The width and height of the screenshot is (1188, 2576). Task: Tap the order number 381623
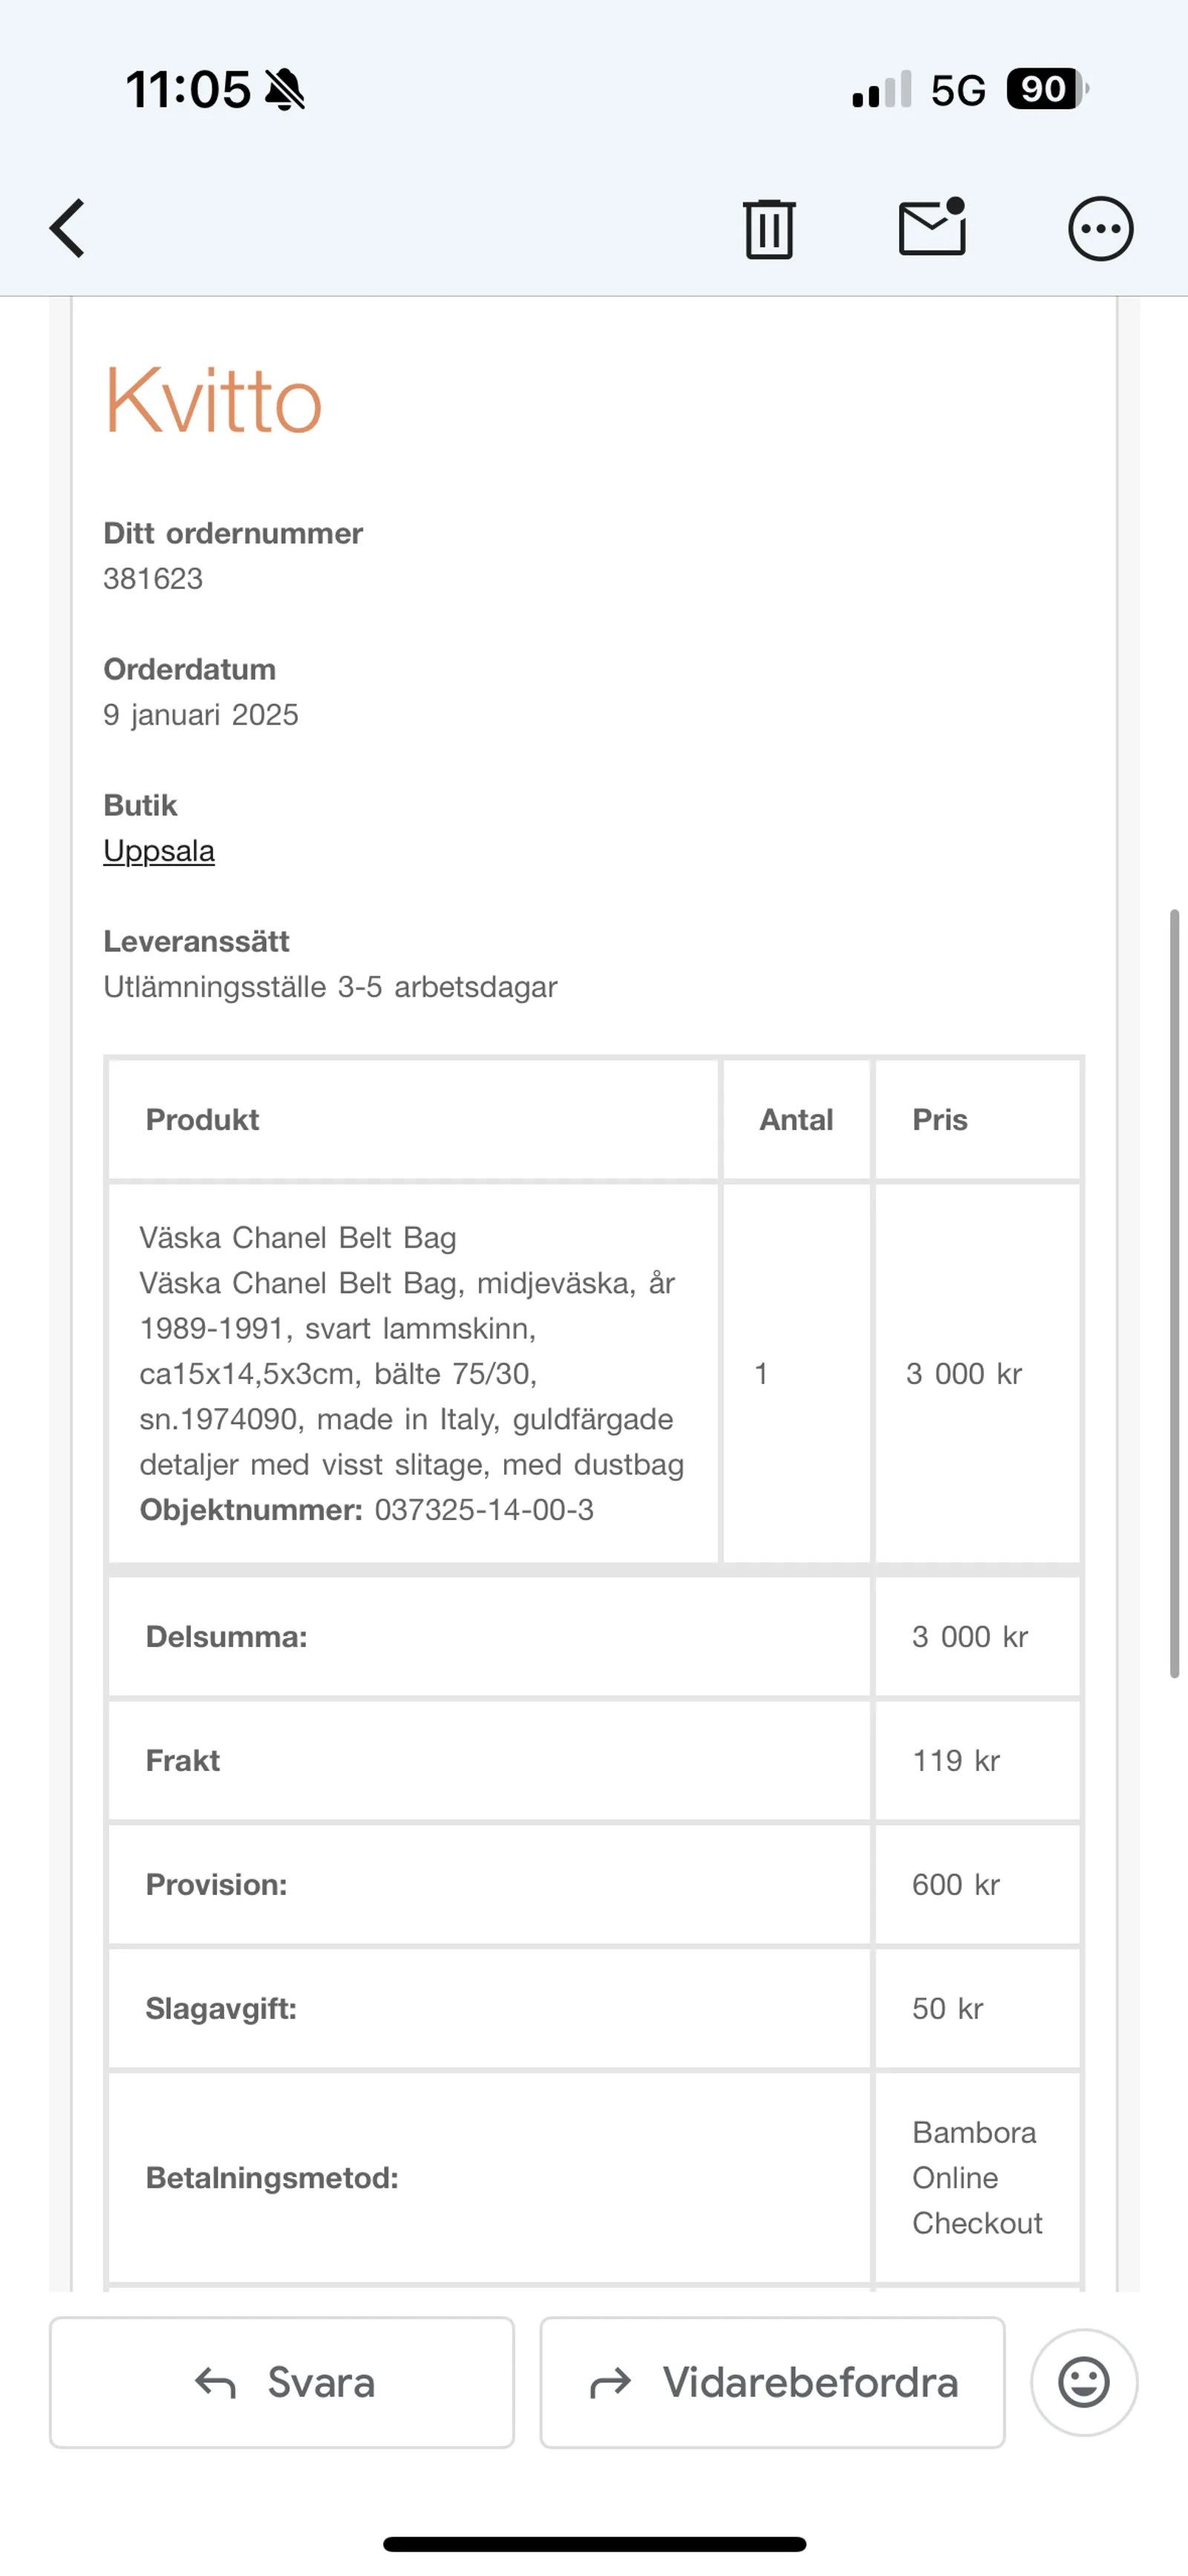tap(153, 579)
